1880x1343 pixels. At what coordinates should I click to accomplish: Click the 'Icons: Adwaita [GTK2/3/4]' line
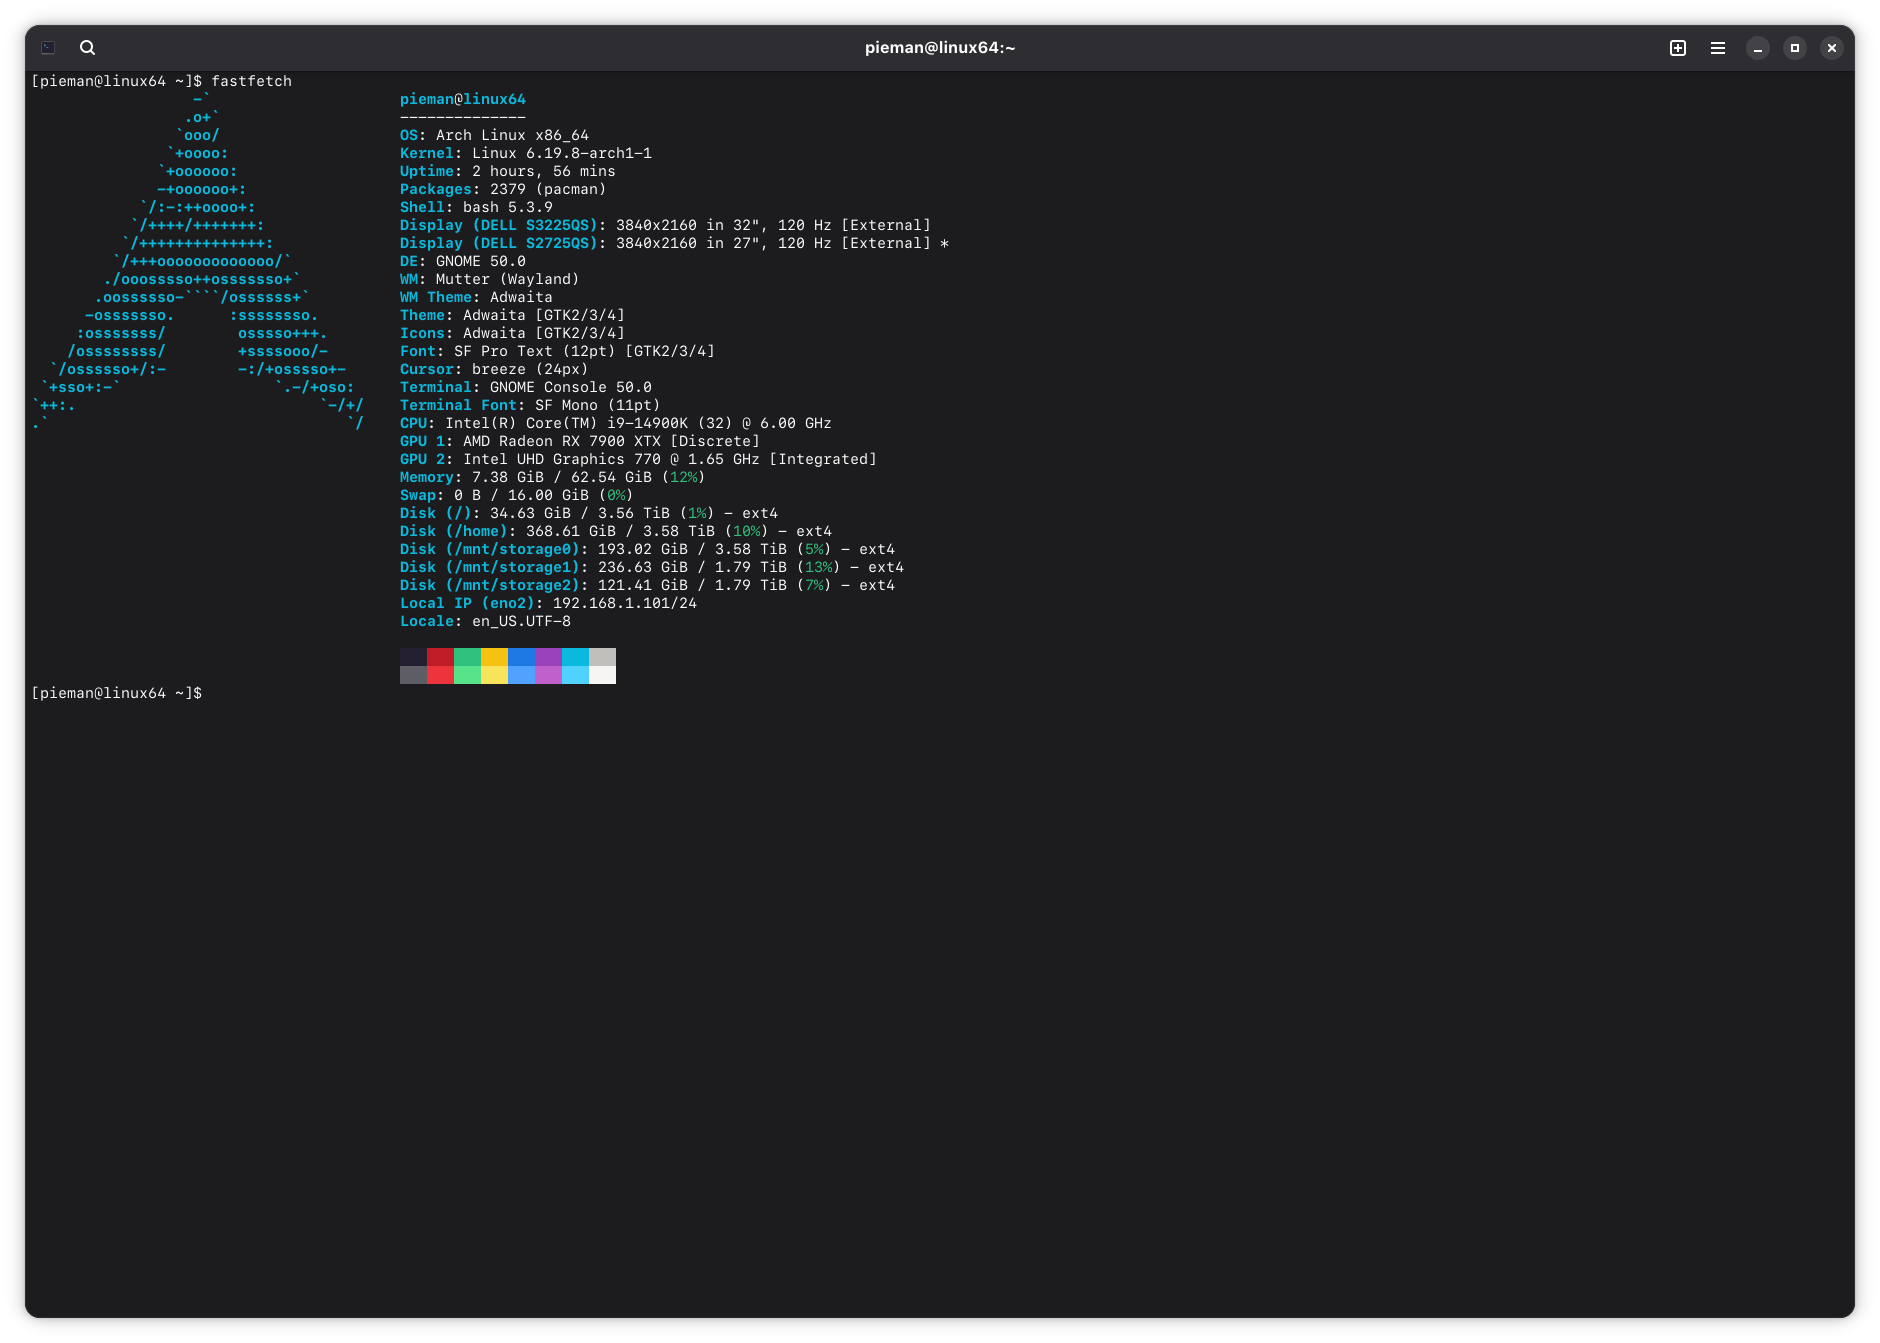pyautogui.click(x=513, y=333)
